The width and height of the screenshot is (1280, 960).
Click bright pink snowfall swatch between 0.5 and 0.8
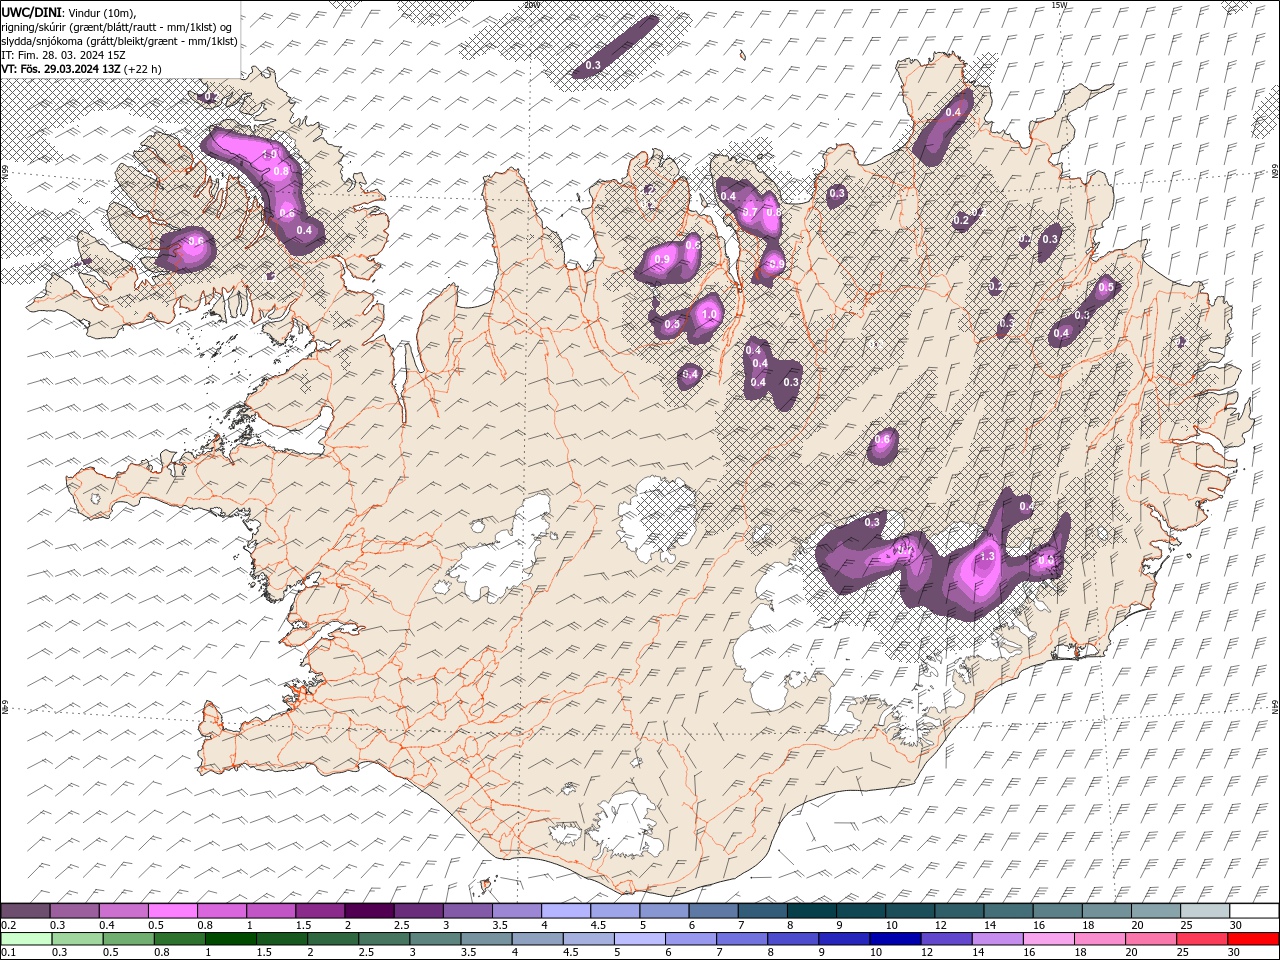(173, 911)
